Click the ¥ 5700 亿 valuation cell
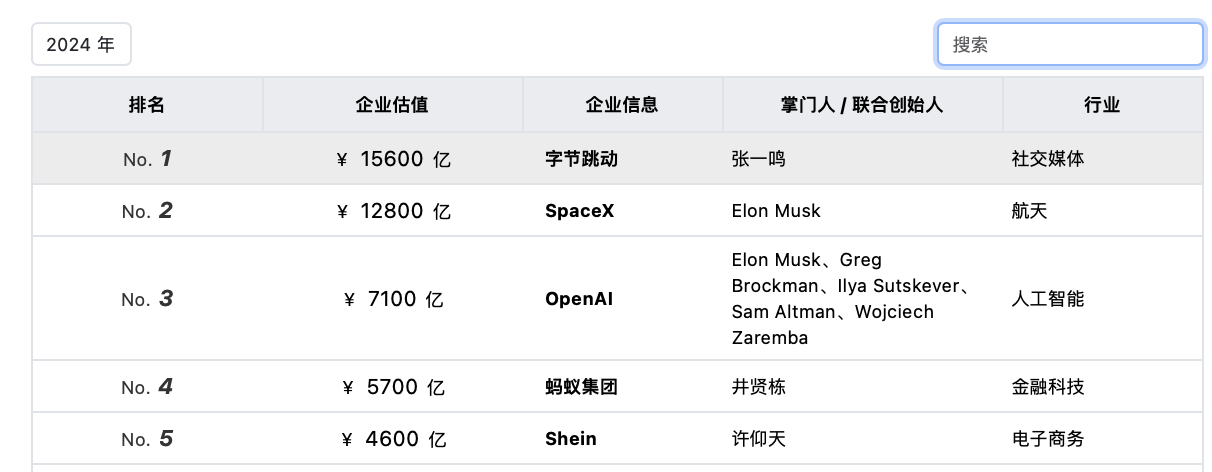 [x=393, y=387]
